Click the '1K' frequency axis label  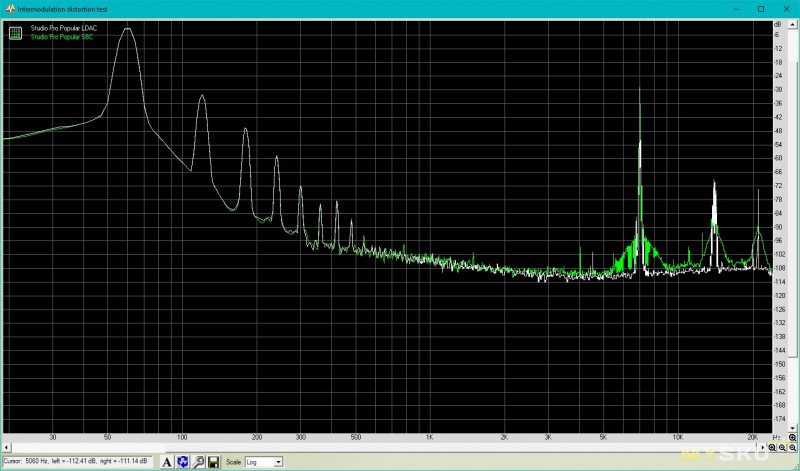(x=429, y=437)
